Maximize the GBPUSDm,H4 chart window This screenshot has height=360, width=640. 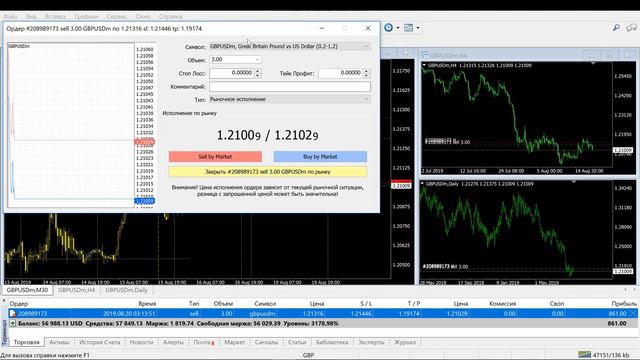point(609,55)
